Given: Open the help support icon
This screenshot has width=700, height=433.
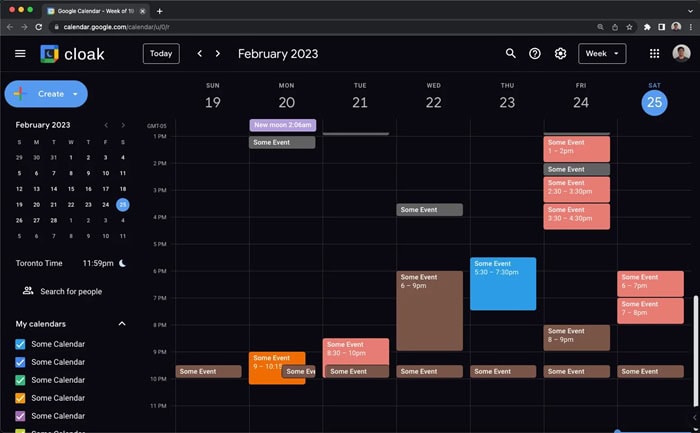Looking at the screenshot, I should coord(535,53).
